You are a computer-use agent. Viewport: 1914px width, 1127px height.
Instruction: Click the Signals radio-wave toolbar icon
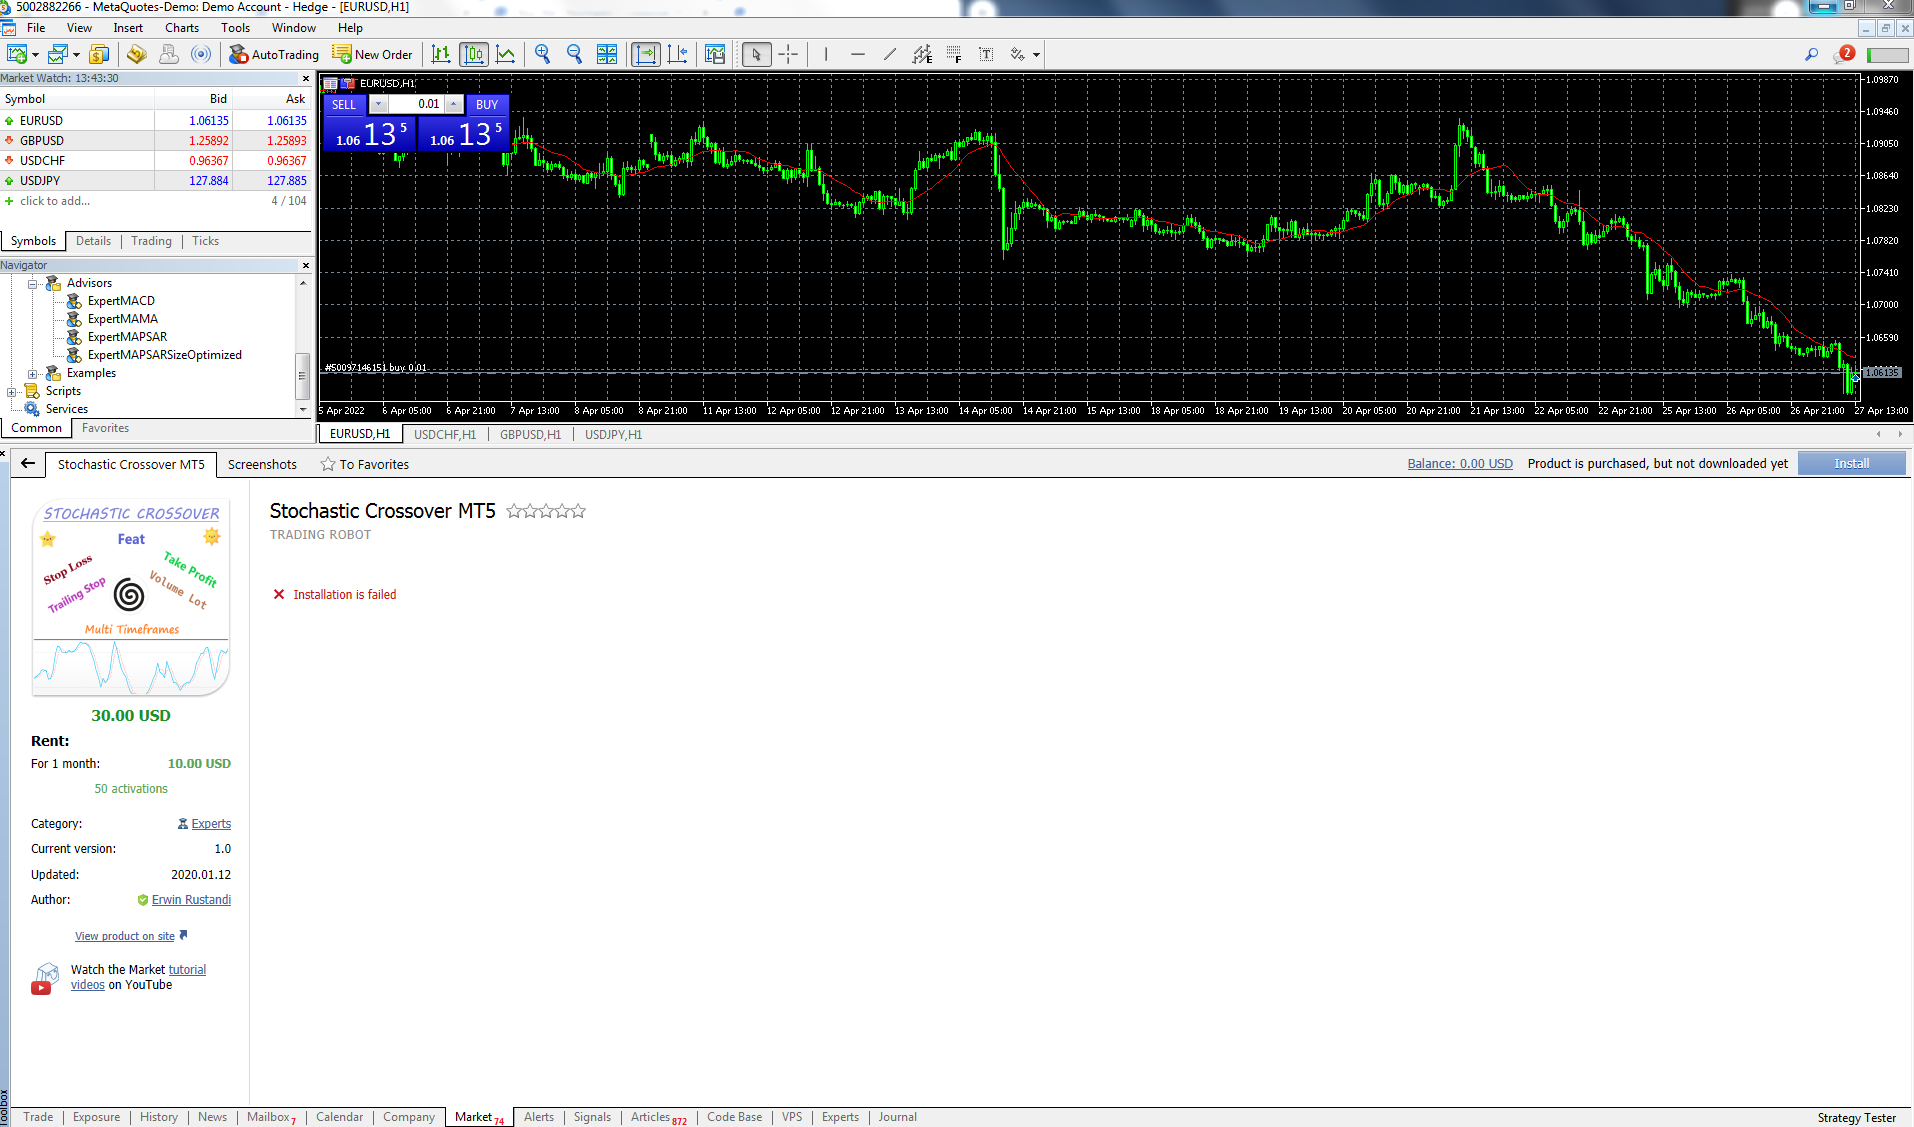click(x=201, y=54)
